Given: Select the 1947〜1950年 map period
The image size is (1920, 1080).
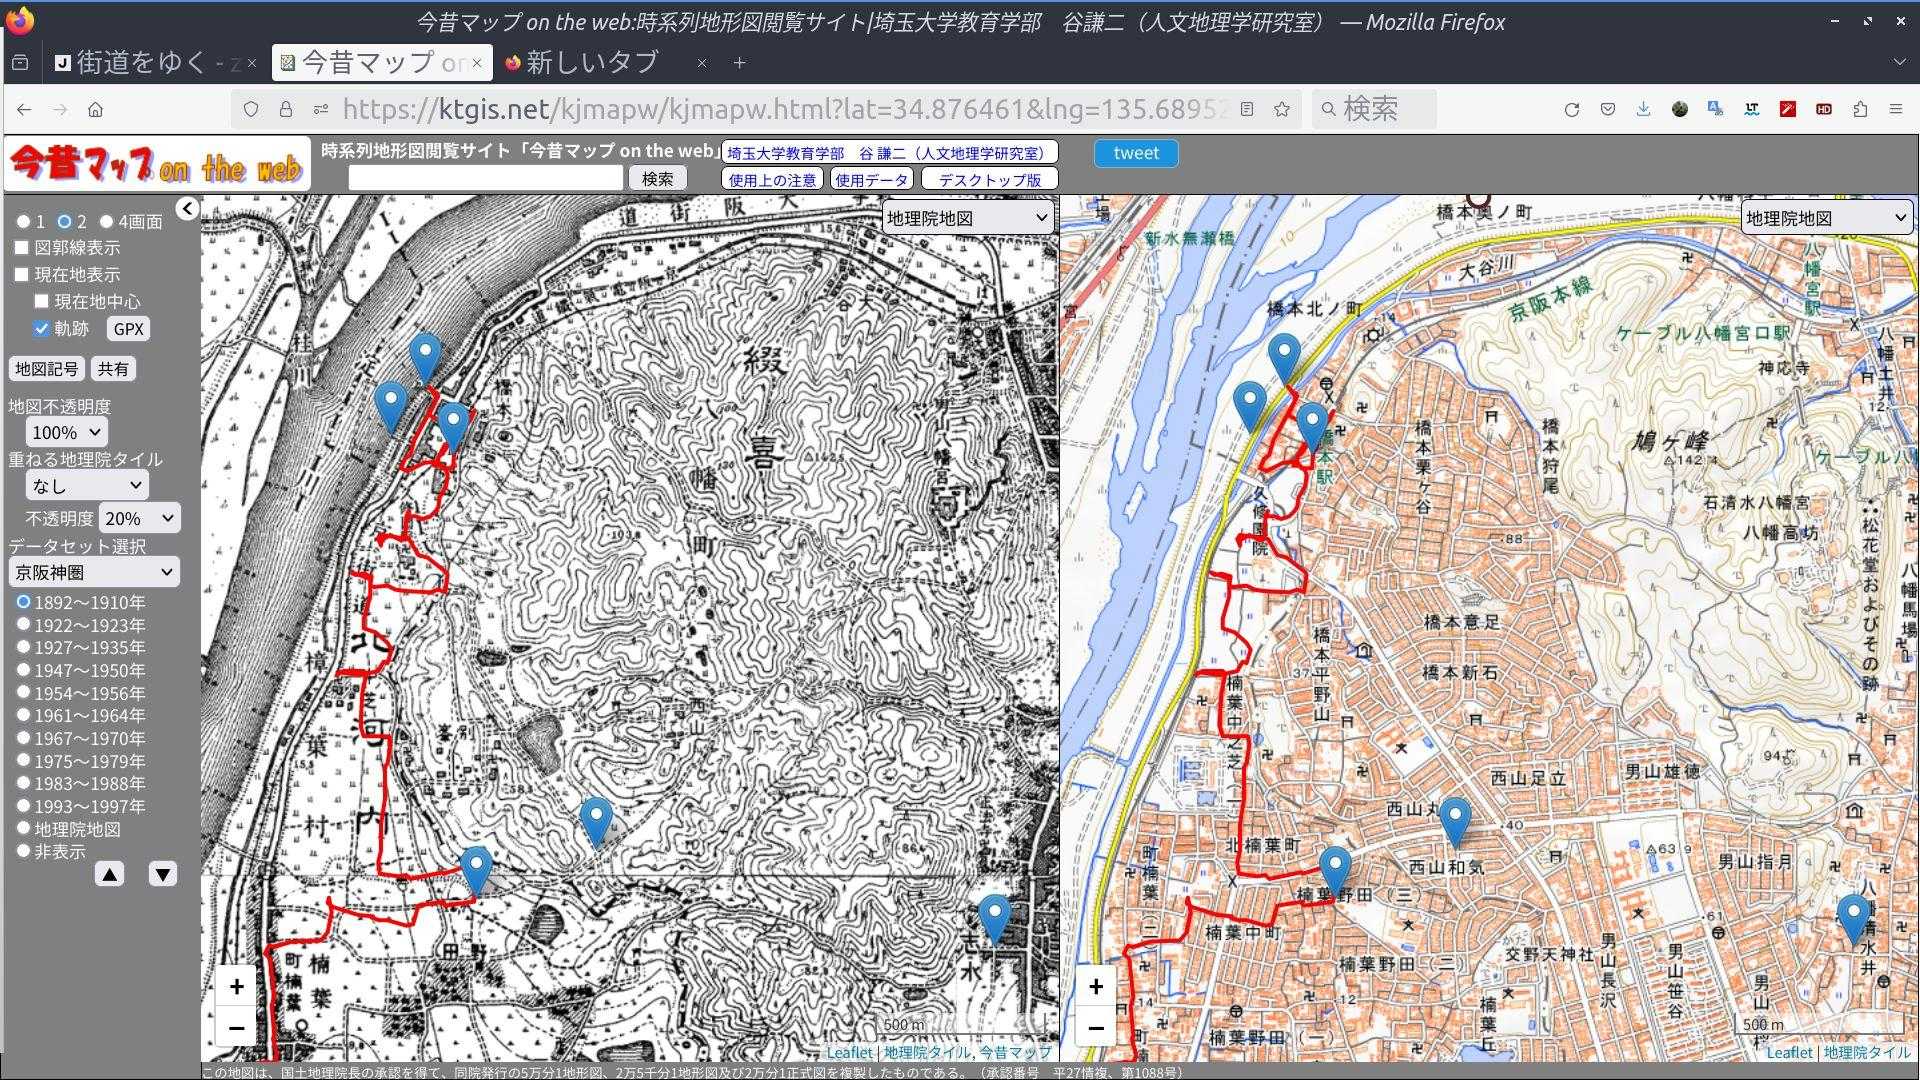Looking at the screenshot, I should [24, 670].
